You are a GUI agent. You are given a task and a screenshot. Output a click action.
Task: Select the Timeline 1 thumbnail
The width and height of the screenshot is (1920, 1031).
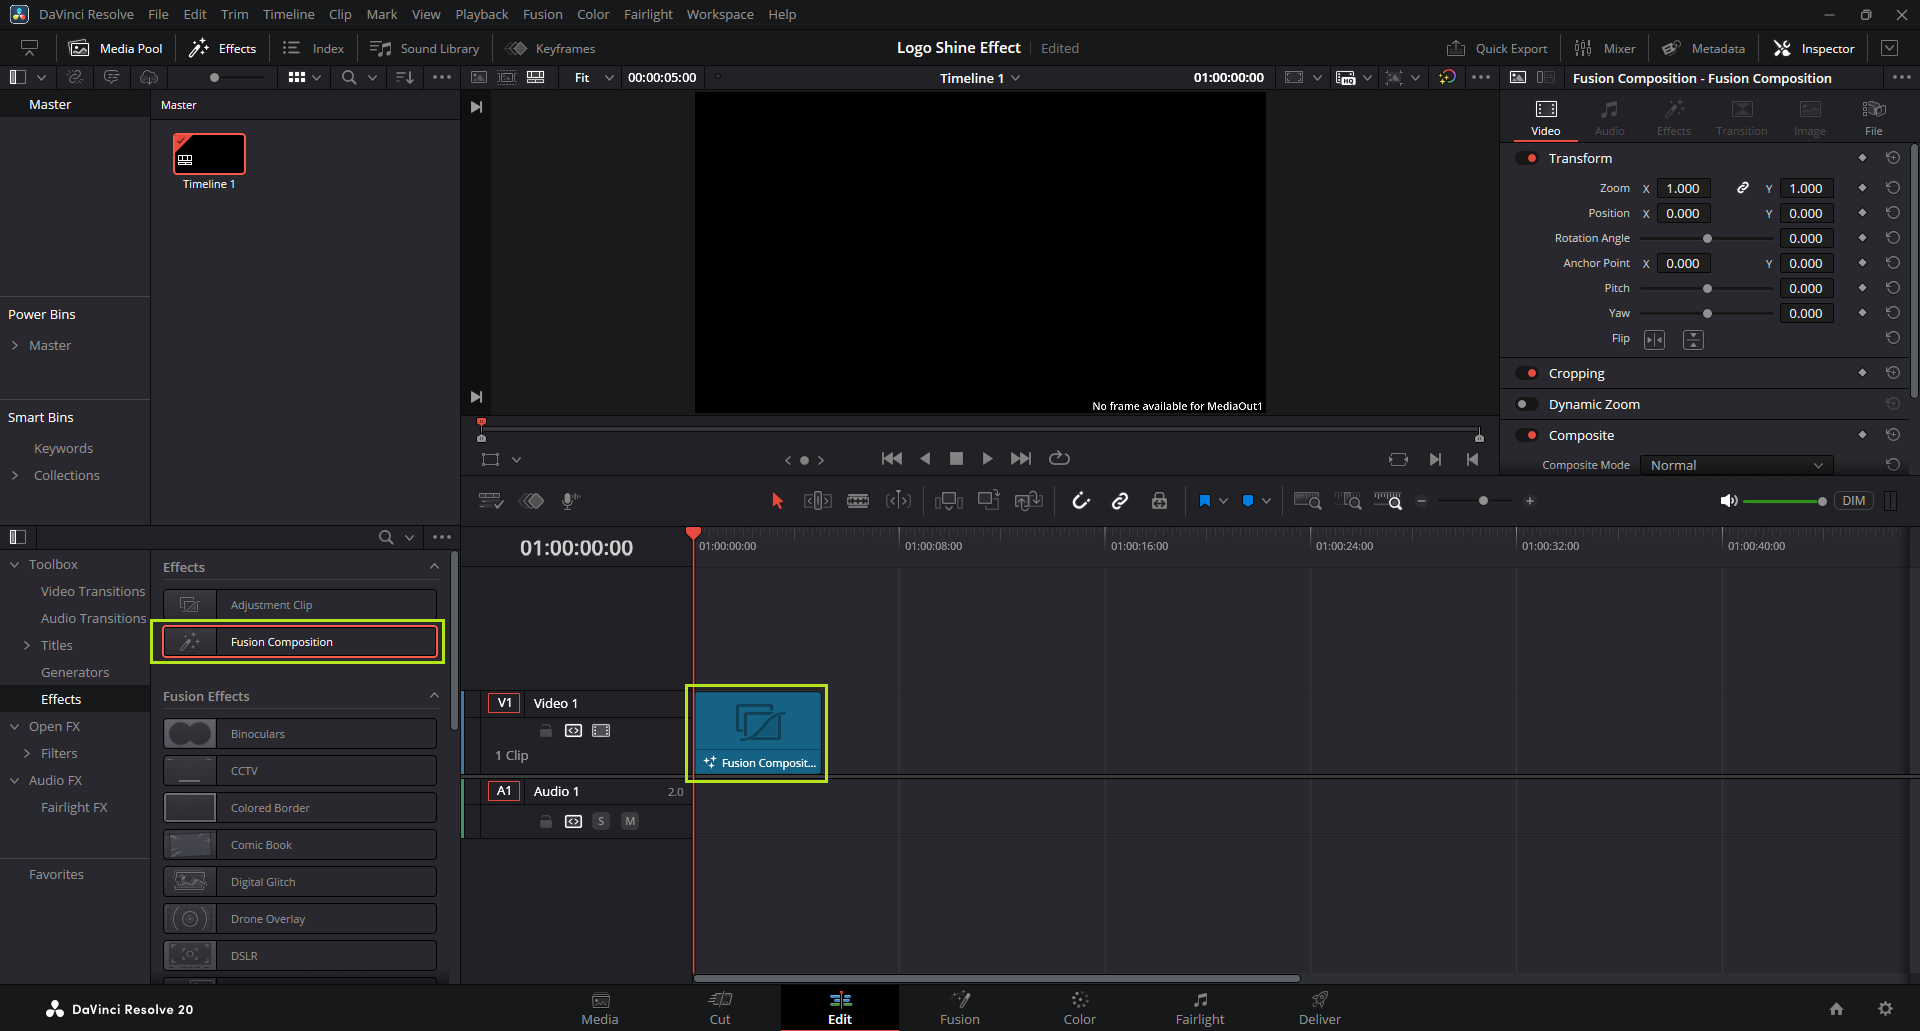(x=209, y=154)
